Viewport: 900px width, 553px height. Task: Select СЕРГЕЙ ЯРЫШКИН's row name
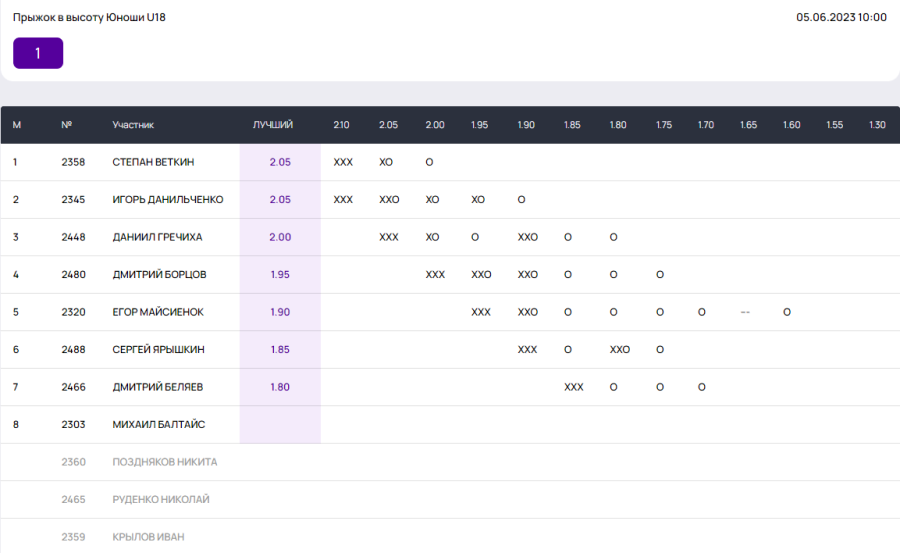tap(159, 349)
